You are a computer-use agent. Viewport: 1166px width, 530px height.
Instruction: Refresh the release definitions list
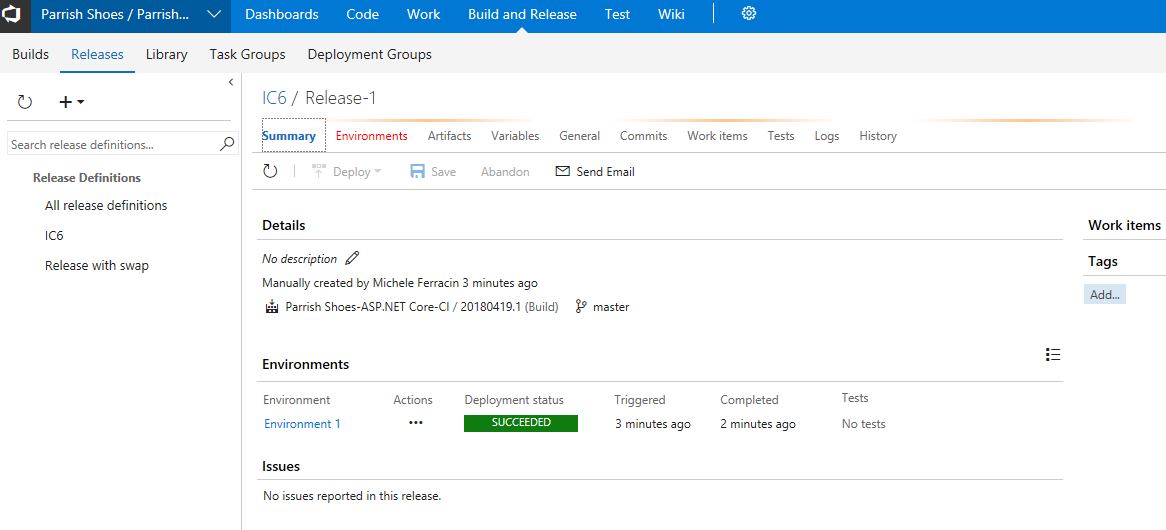pyautogui.click(x=25, y=102)
